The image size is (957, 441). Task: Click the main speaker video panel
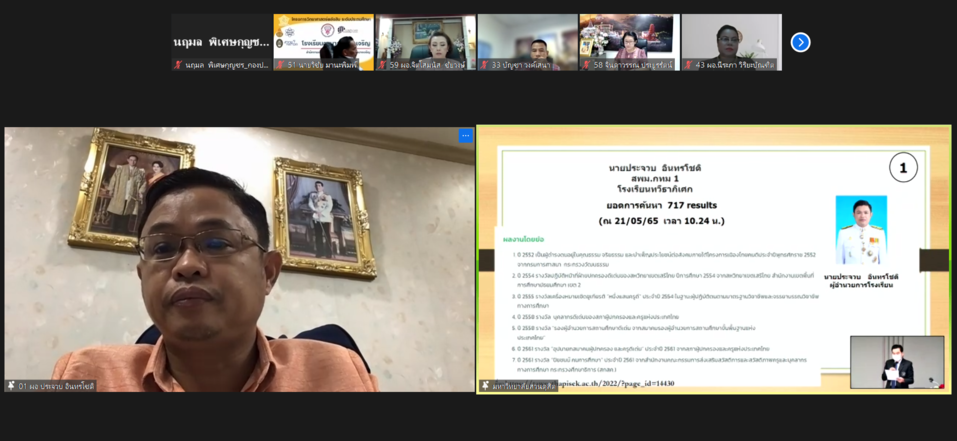point(238,260)
